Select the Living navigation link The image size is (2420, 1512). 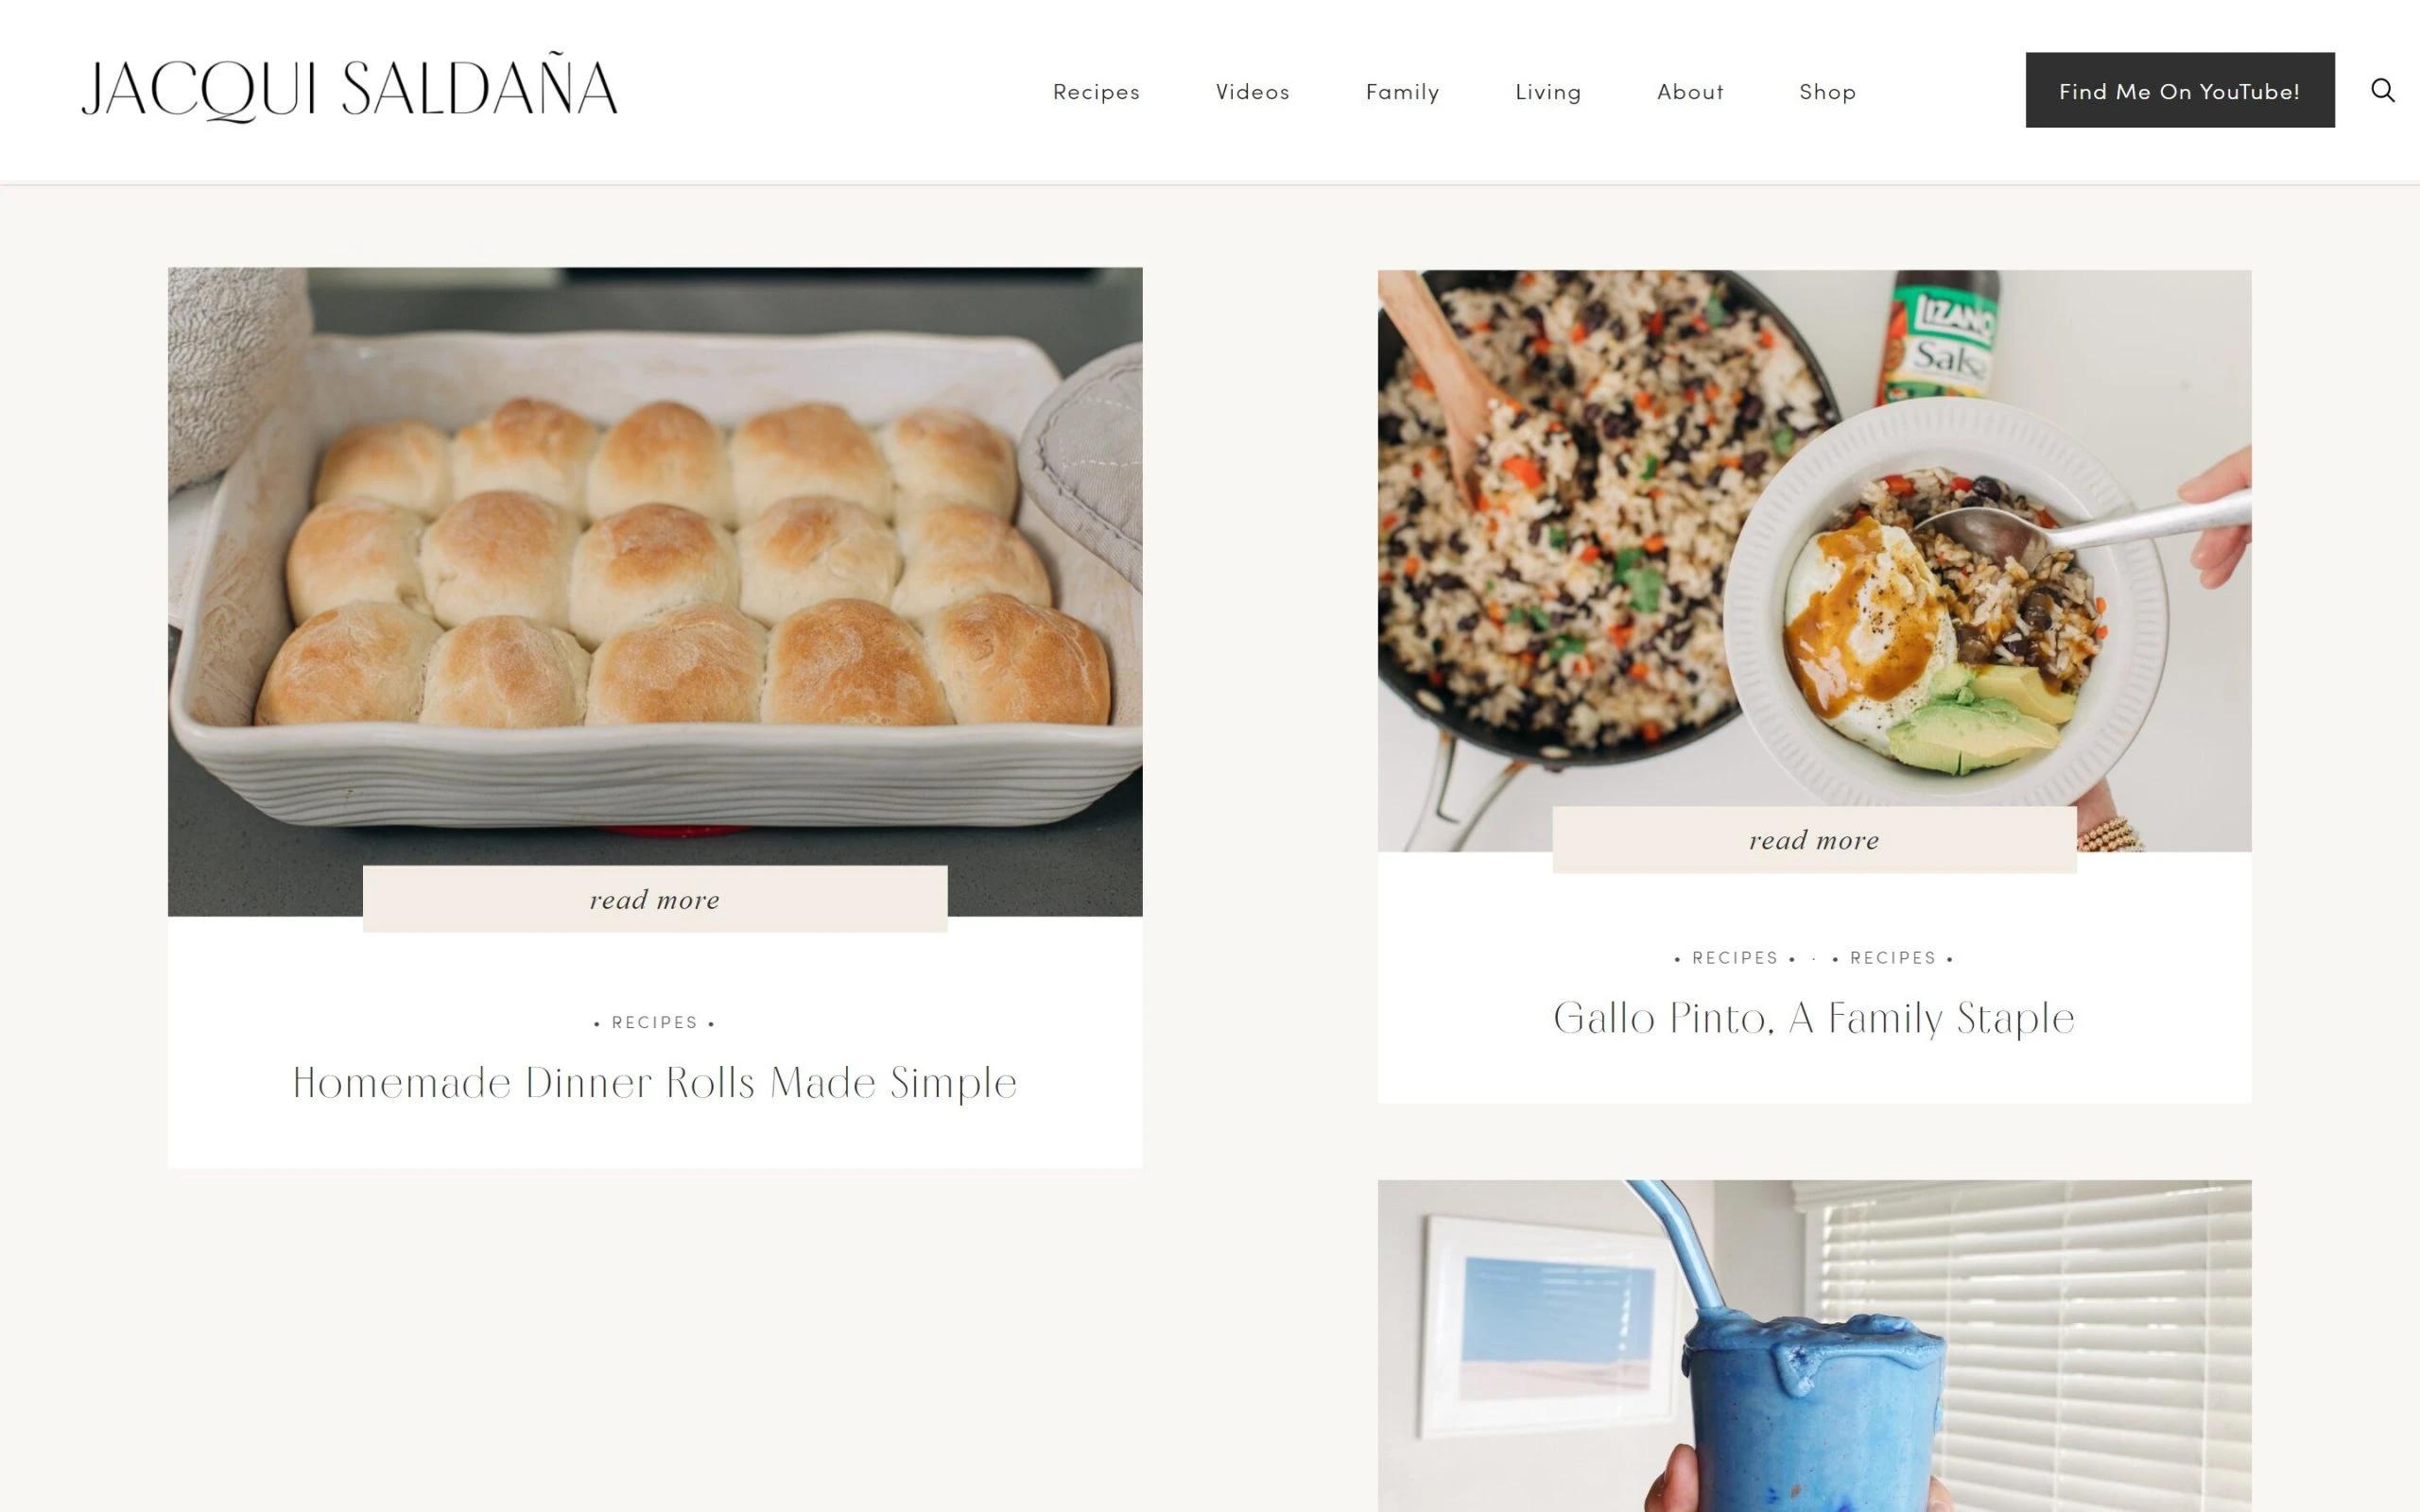coord(1548,92)
